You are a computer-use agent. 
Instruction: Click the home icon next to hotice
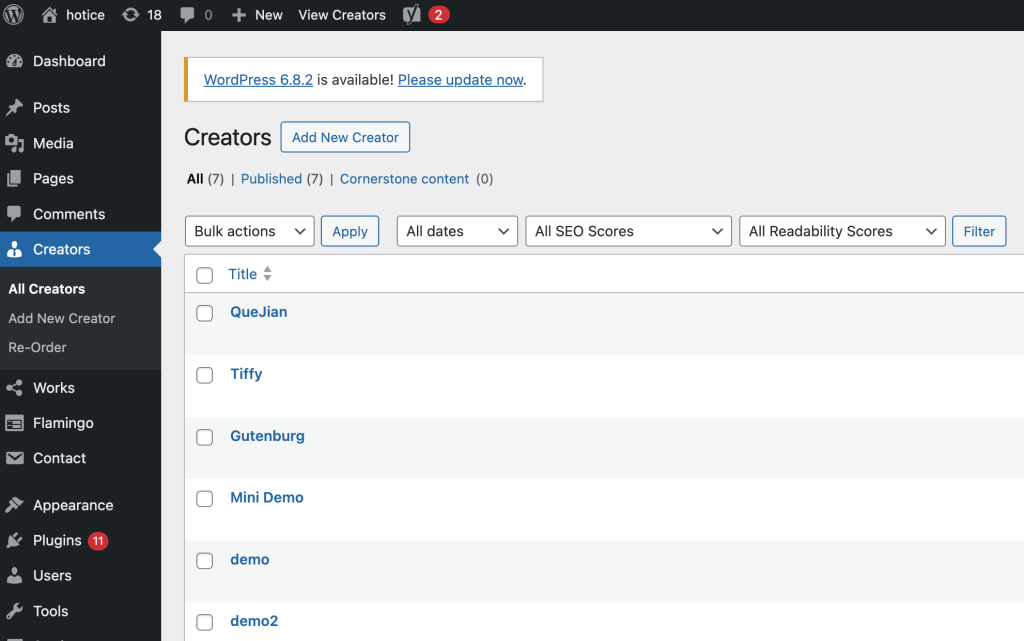(x=50, y=15)
